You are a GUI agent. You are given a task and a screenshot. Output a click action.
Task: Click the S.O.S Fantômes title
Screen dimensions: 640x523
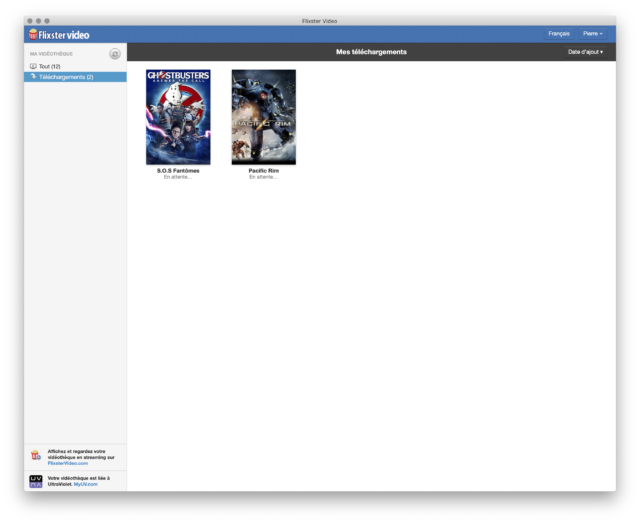pyautogui.click(x=178, y=171)
